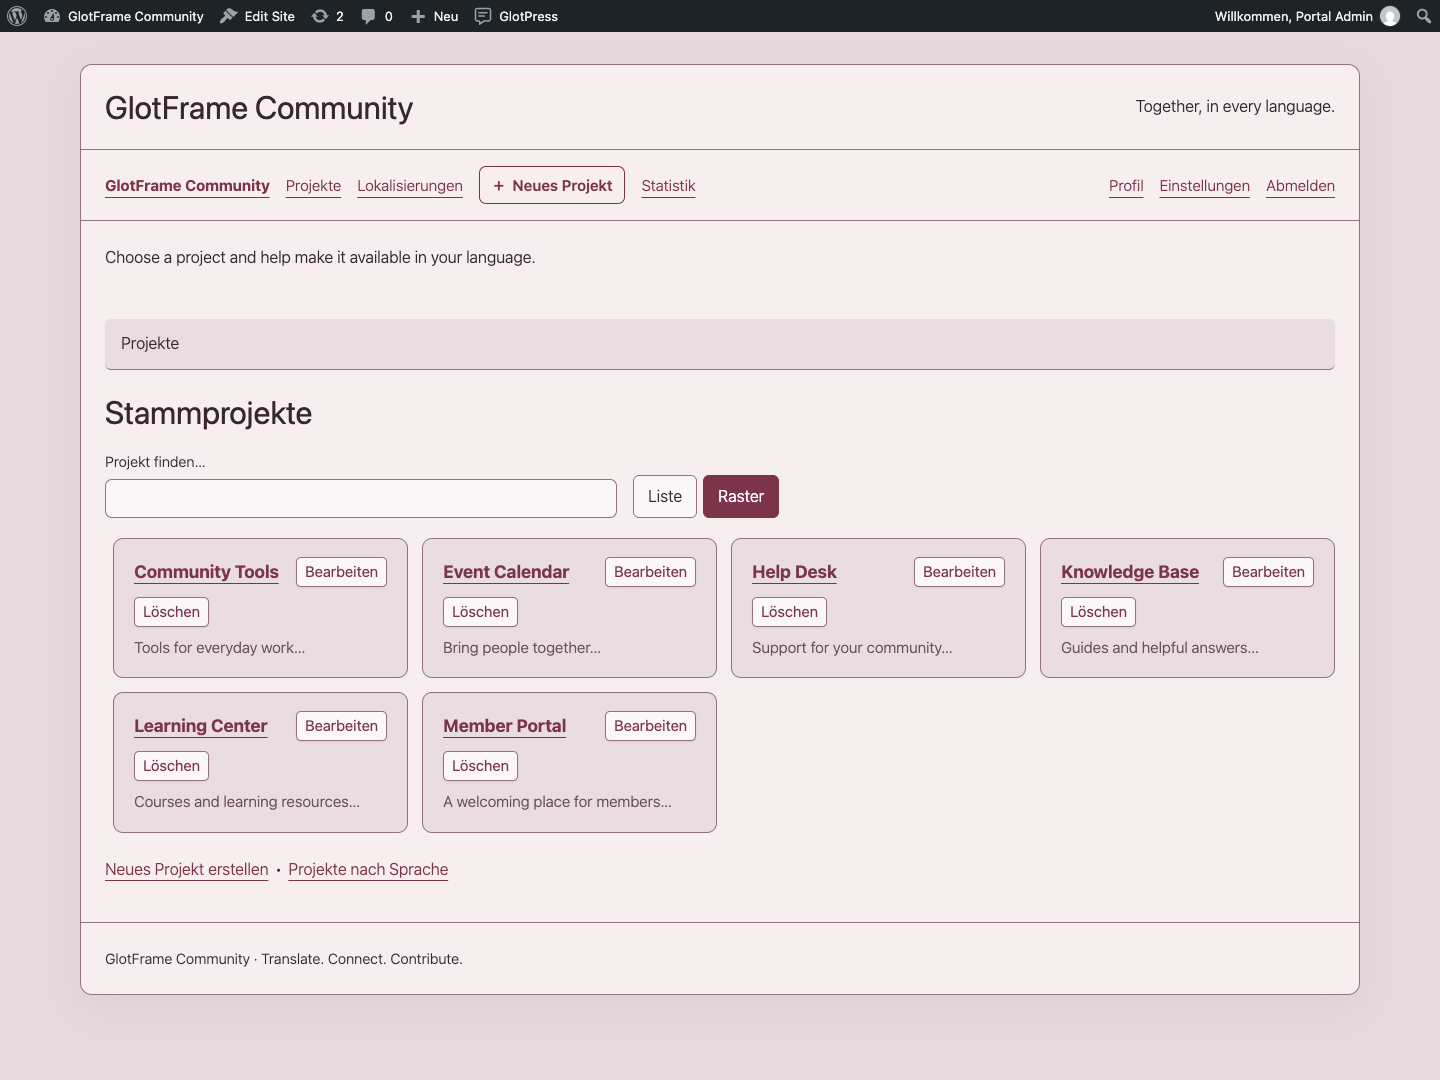Click the Portal Admin avatar

(1390, 16)
